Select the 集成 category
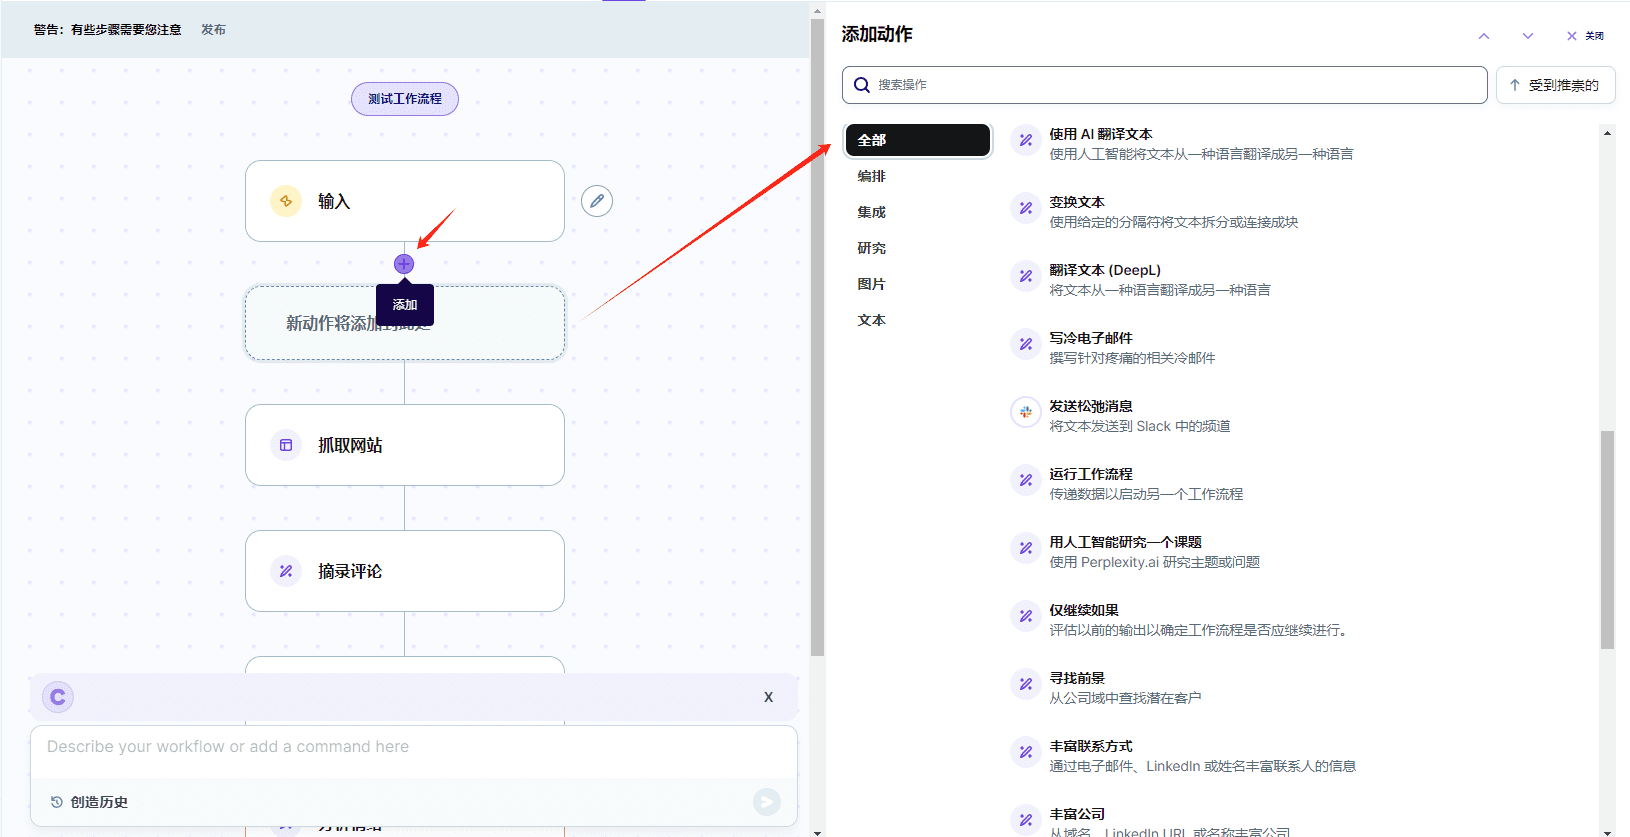 (872, 212)
